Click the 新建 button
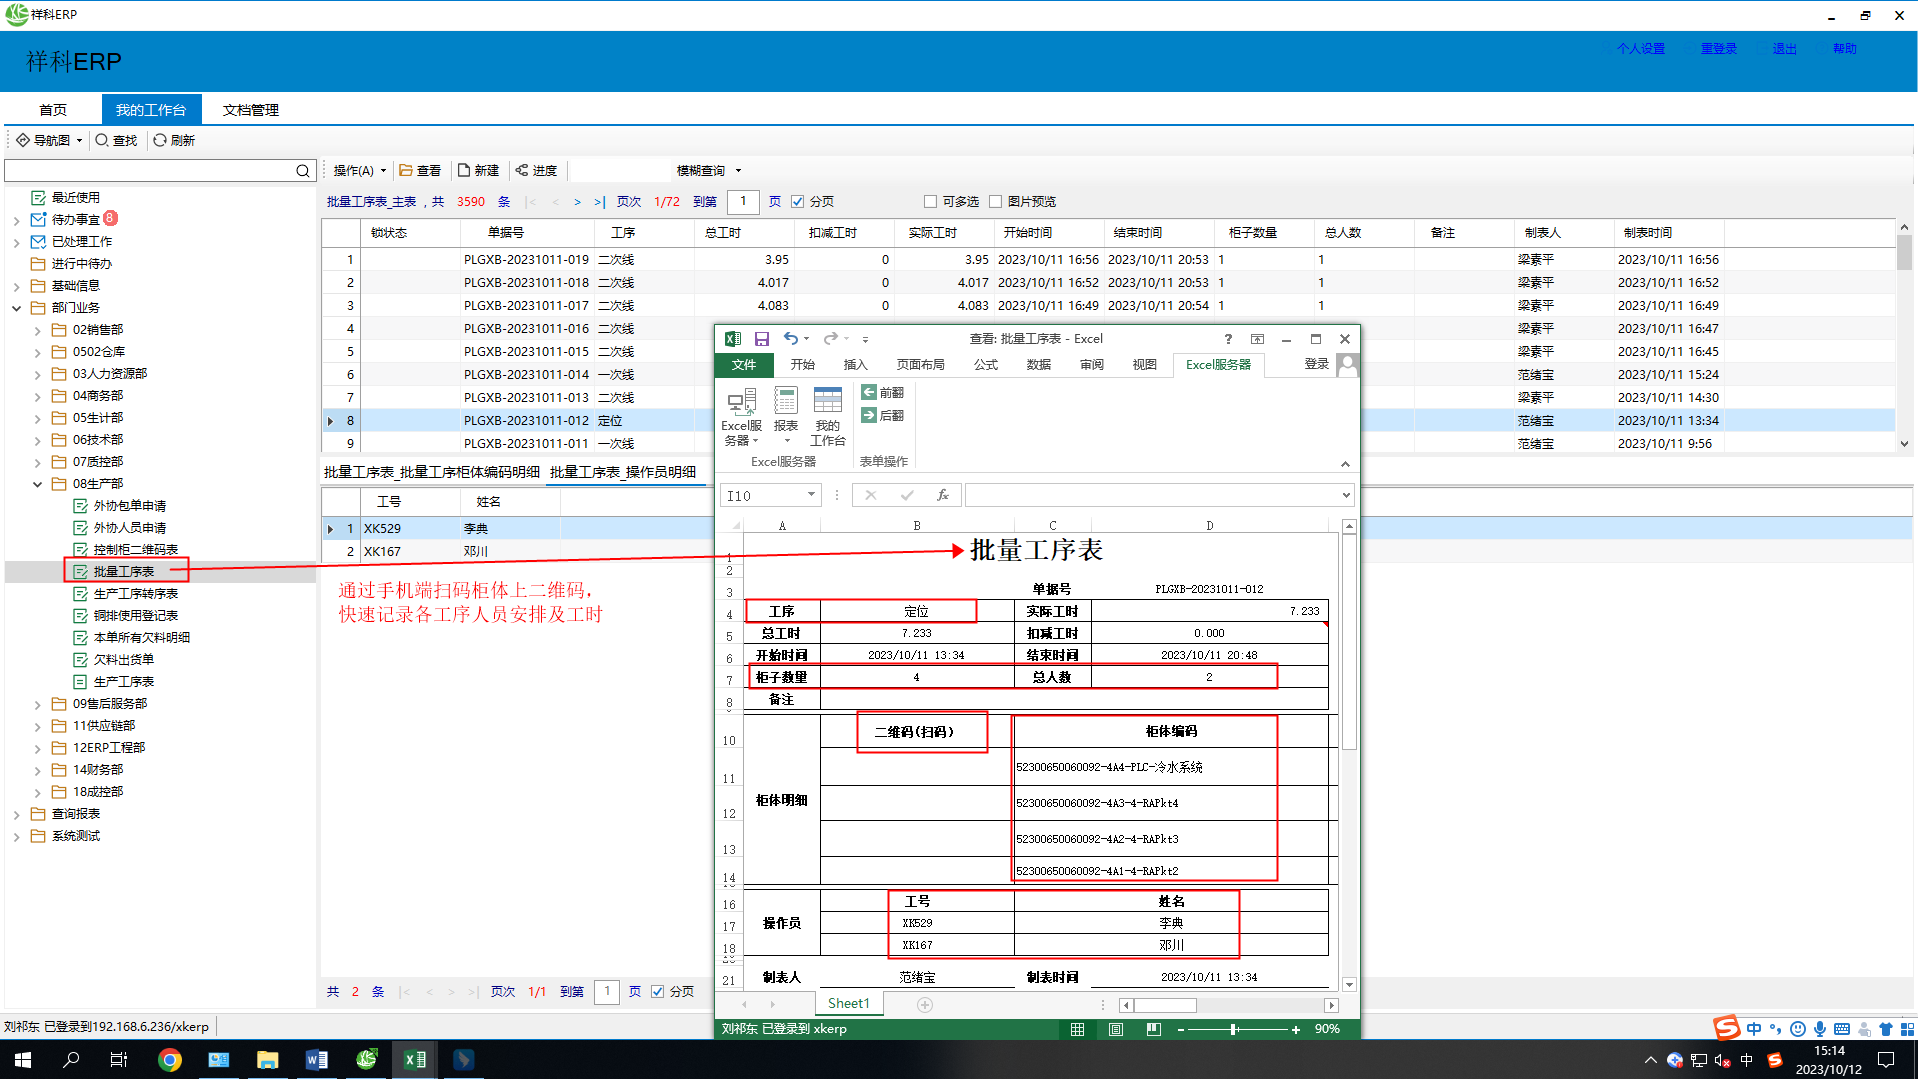This screenshot has height=1079, width=1918. [x=478, y=171]
